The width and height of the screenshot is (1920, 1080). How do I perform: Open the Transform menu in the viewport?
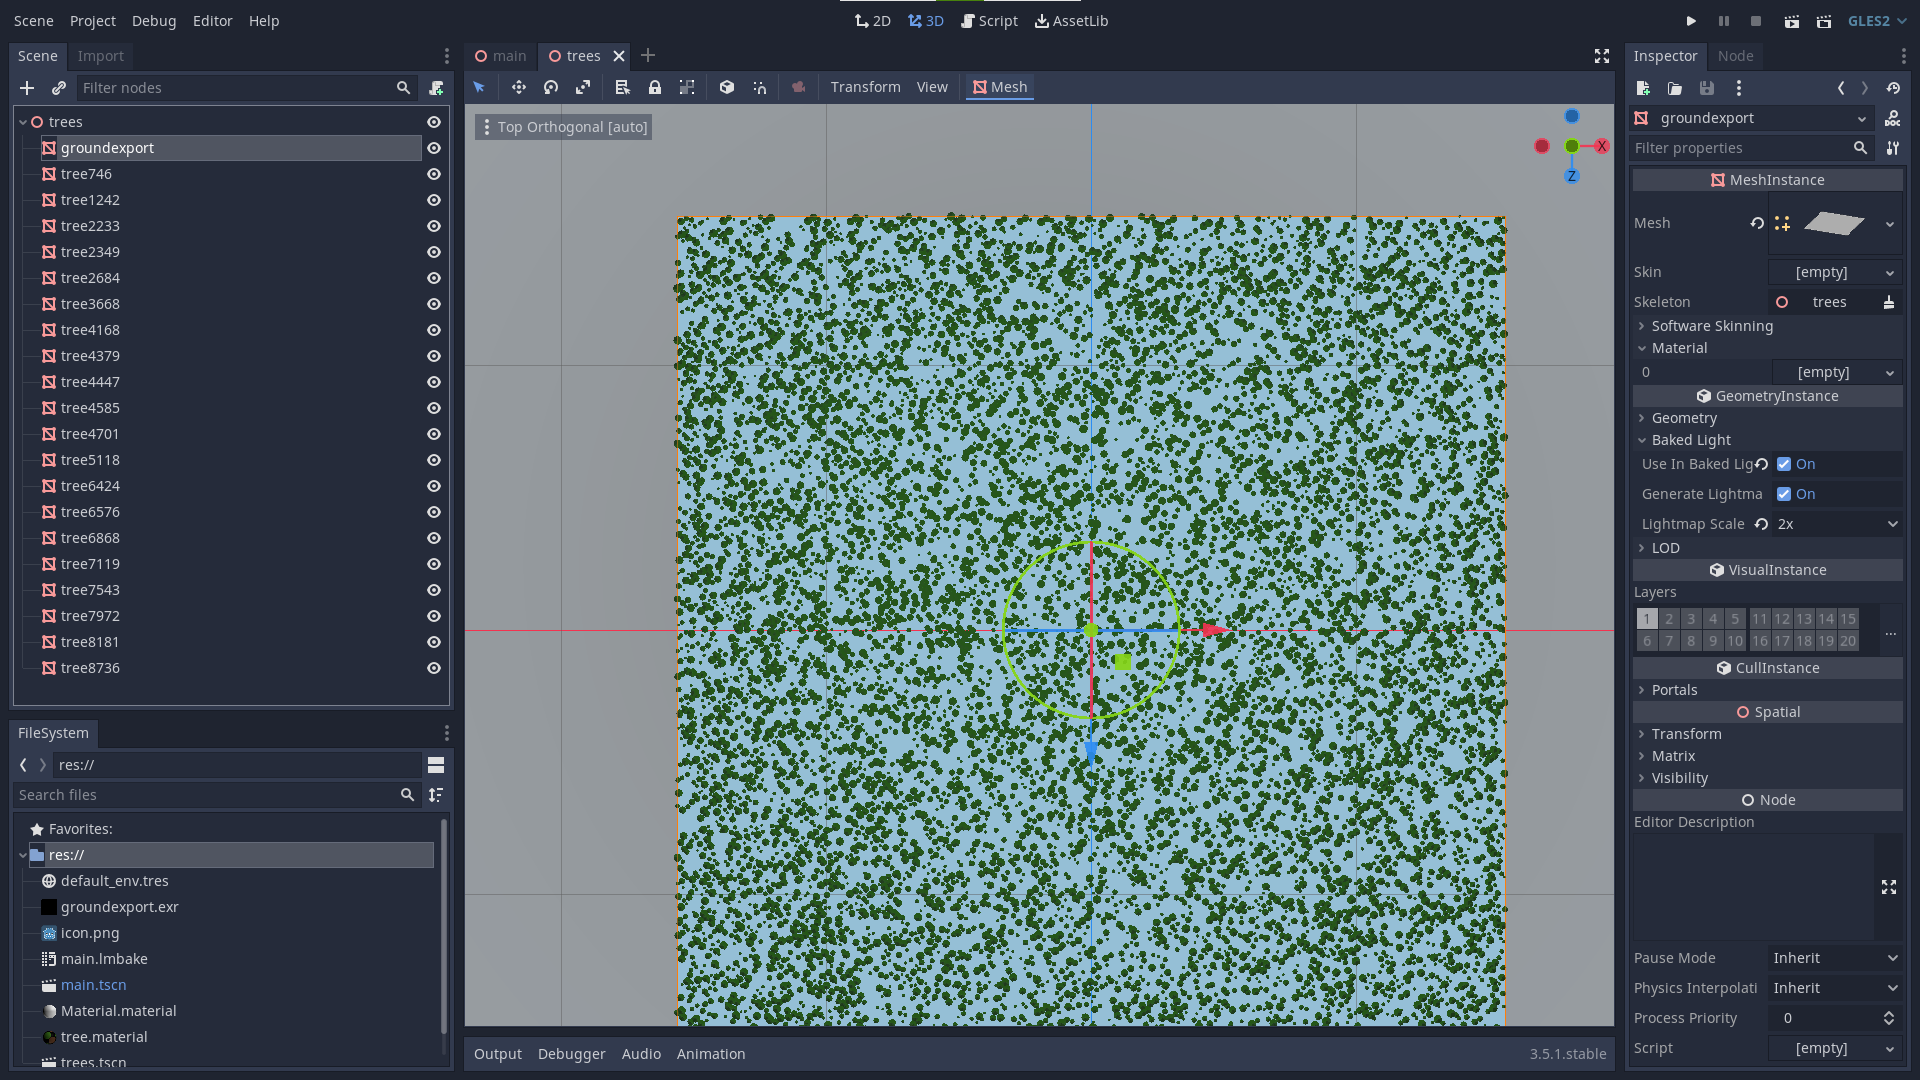(865, 87)
